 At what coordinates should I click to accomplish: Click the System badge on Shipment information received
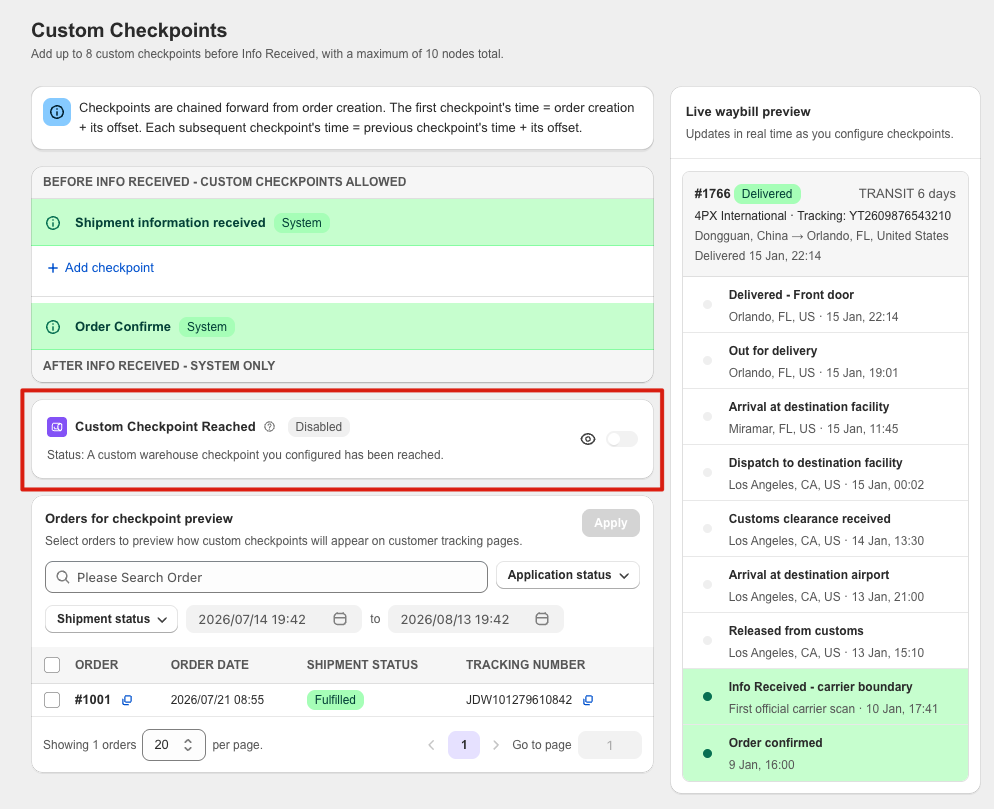(302, 223)
